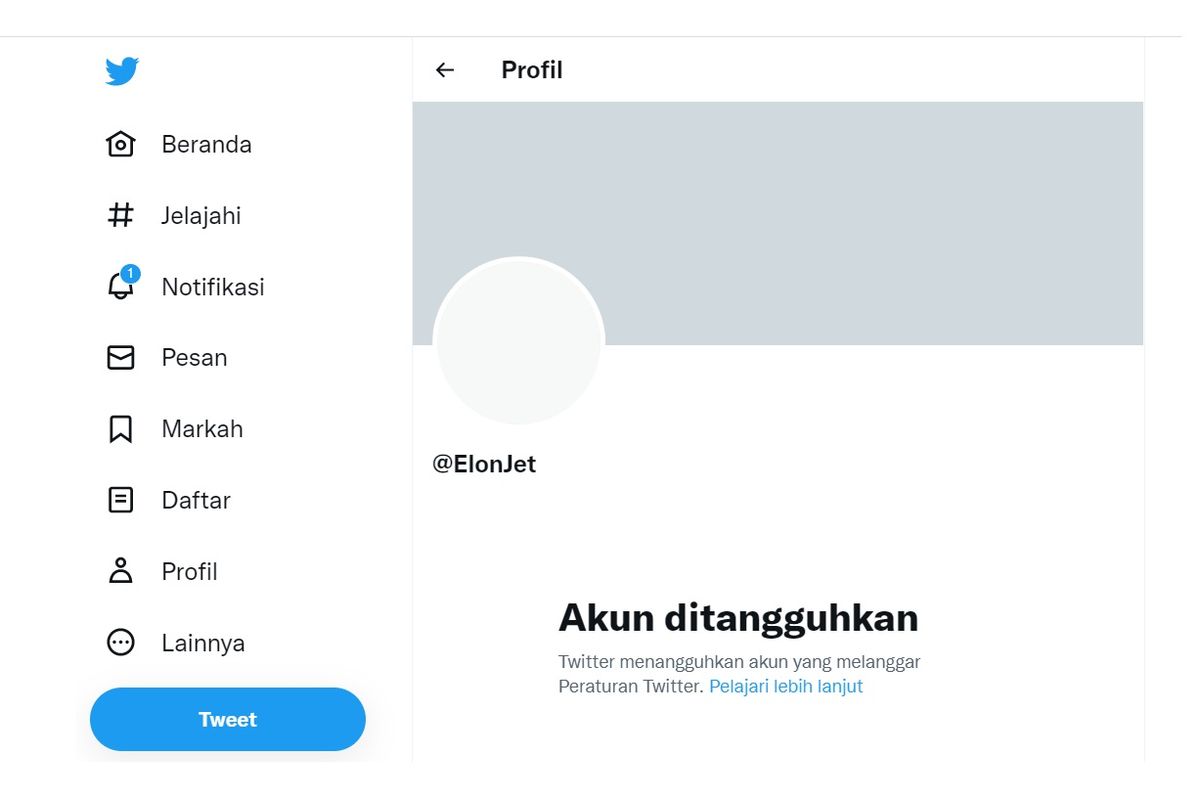Click the back arrow in the header

(x=444, y=70)
